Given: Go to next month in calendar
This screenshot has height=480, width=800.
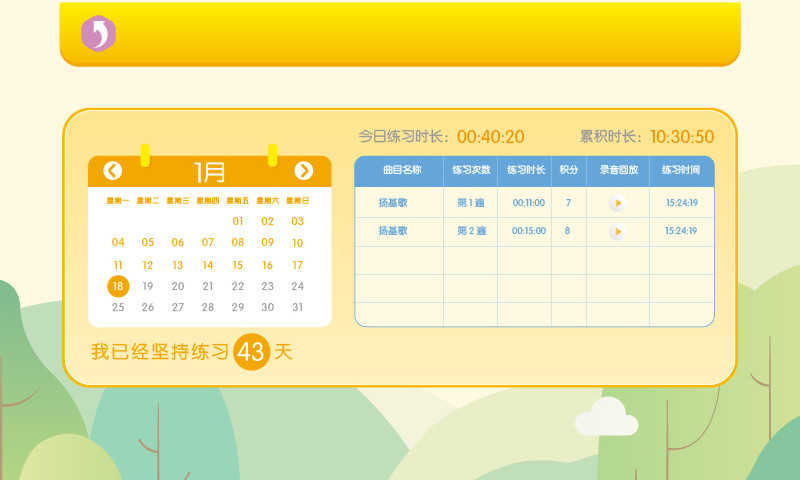Looking at the screenshot, I should (303, 171).
